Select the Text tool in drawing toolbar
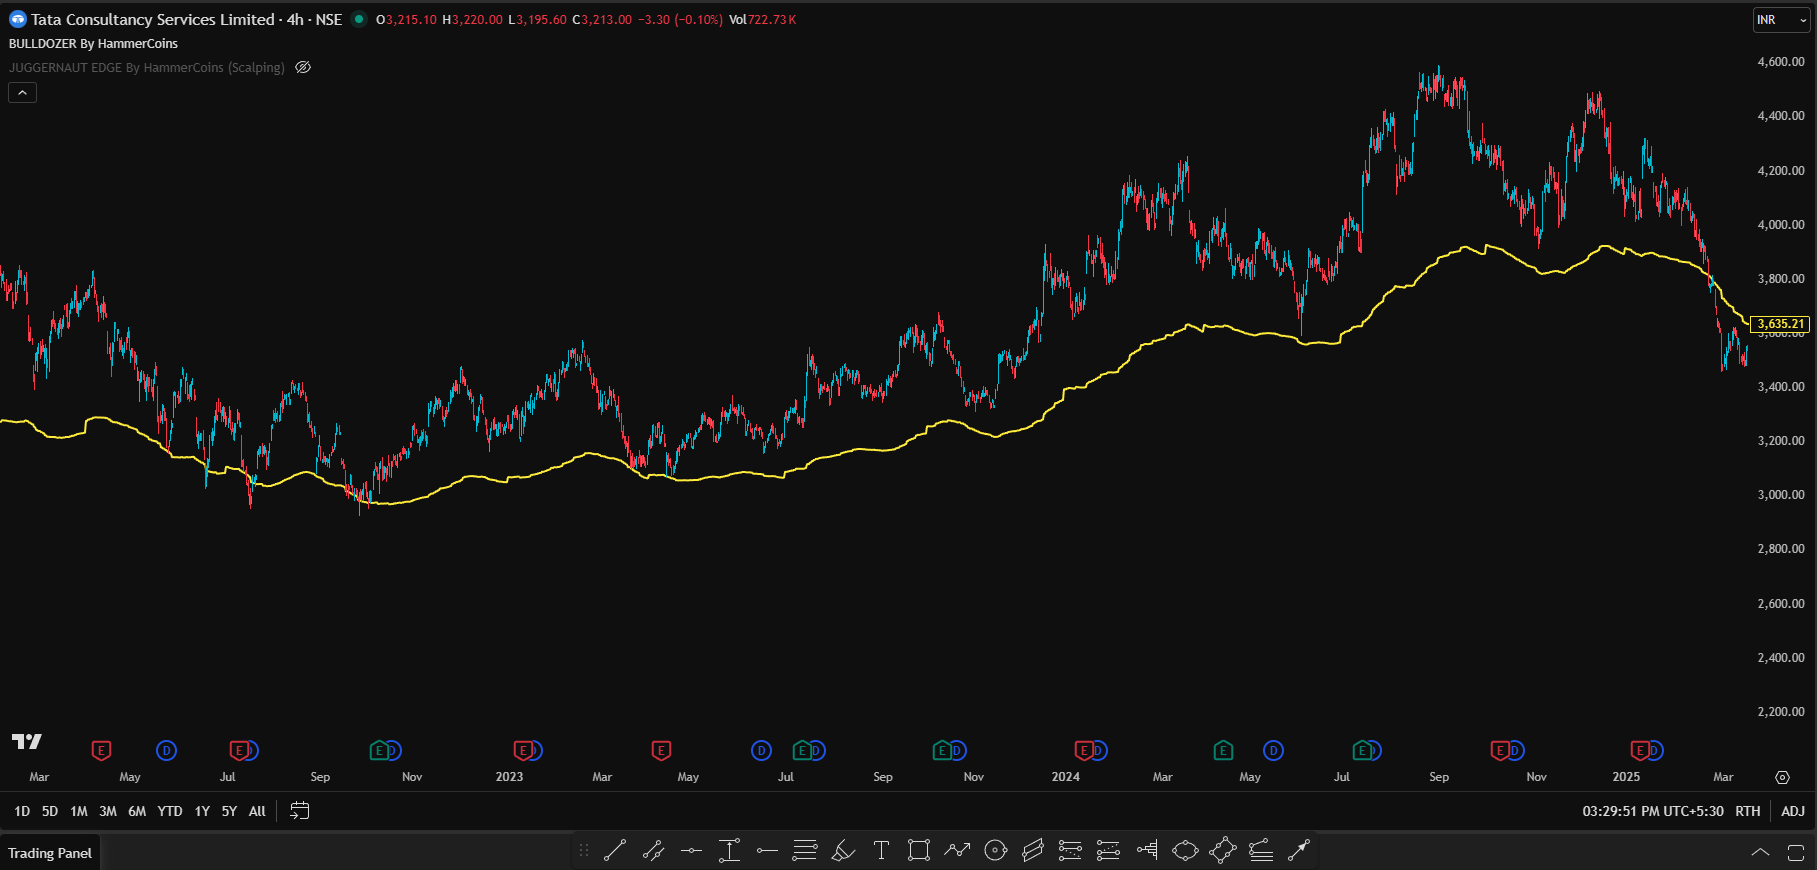The height and width of the screenshot is (870, 1817). pyautogui.click(x=881, y=851)
